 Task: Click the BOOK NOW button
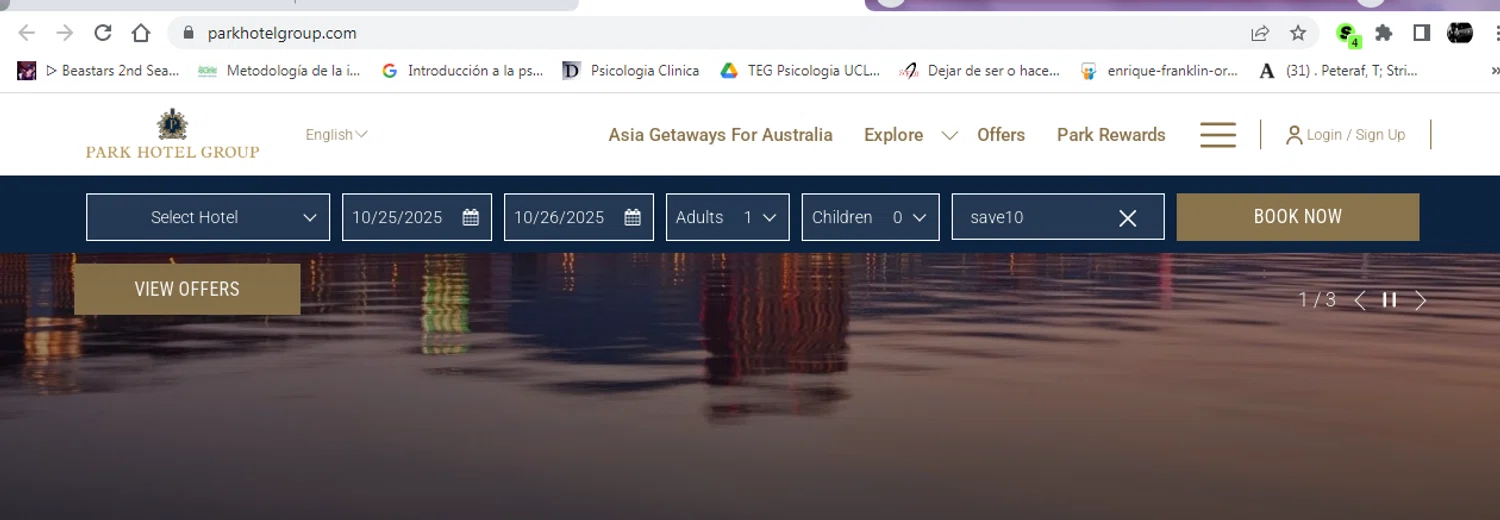pos(1298,217)
